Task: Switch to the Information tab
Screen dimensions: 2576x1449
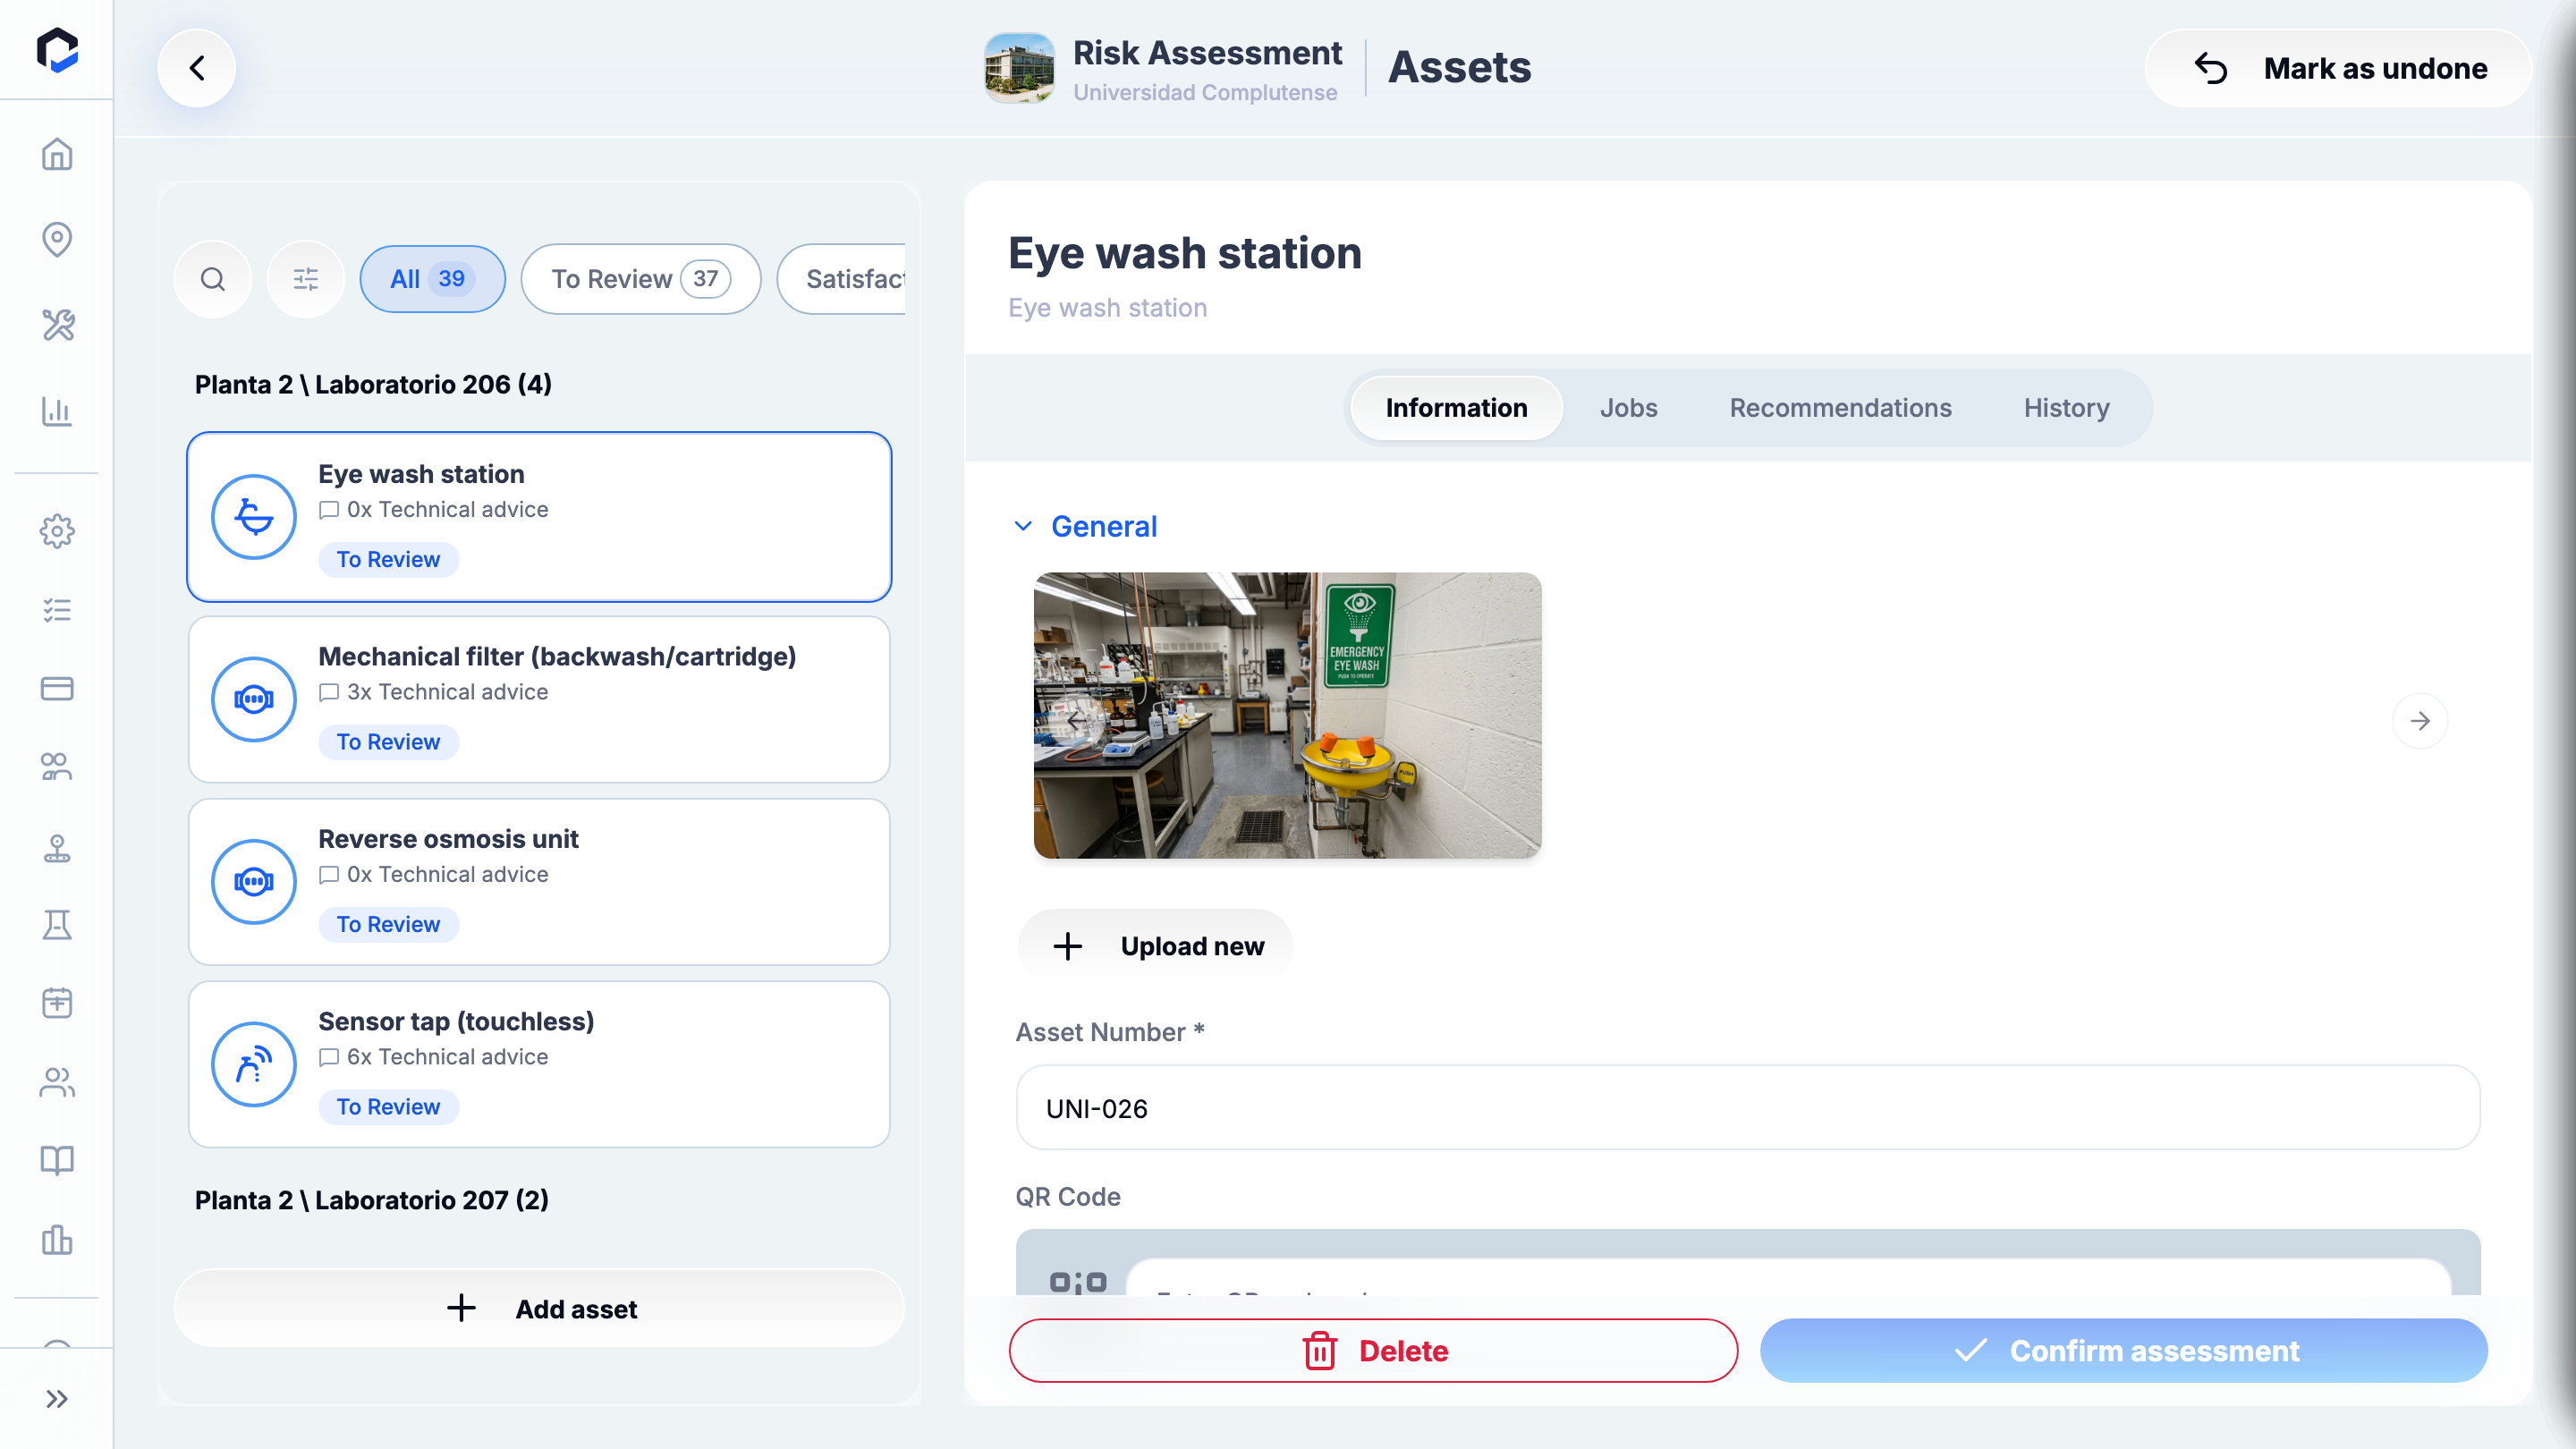Action: point(1456,408)
